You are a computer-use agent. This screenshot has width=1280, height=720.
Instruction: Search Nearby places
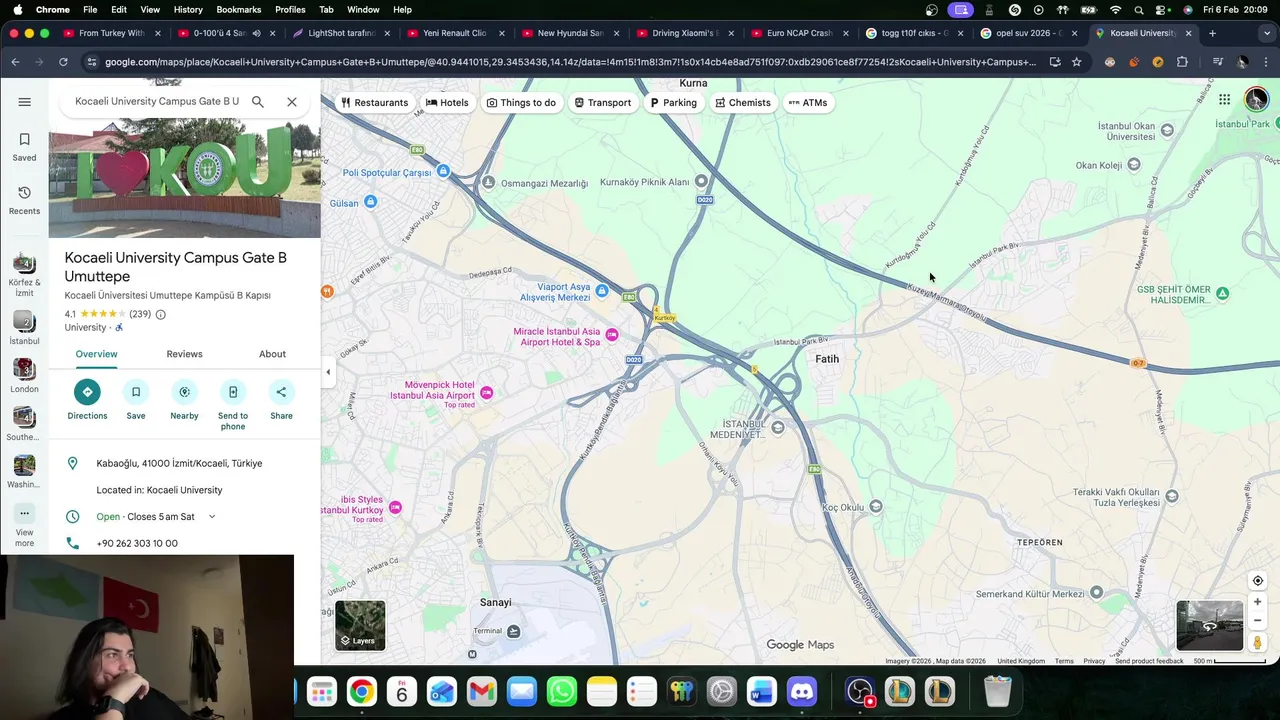click(184, 399)
